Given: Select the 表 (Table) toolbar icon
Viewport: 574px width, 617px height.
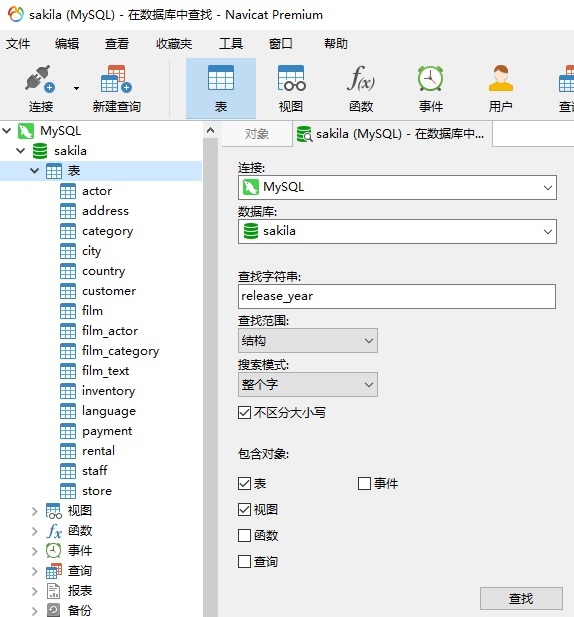Looking at the screenshot, I should pyautogui.click(x=221, y=78).
